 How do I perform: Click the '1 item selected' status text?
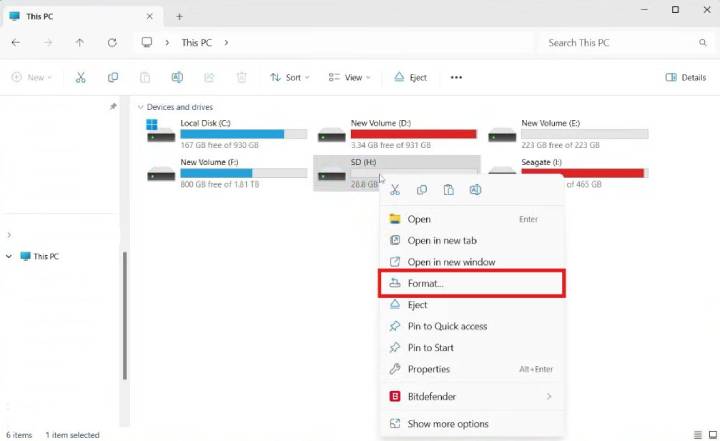tap(73, 435)
